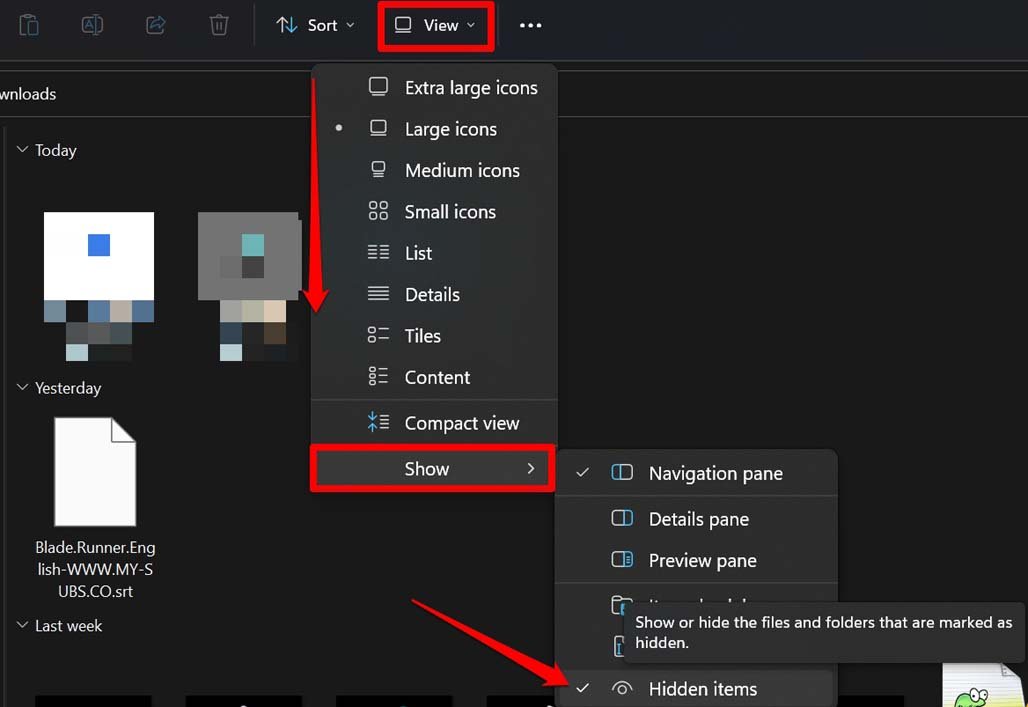Switch to Tiles view
This screenshot has width=1028, height=707.
[x=422, y=335]
